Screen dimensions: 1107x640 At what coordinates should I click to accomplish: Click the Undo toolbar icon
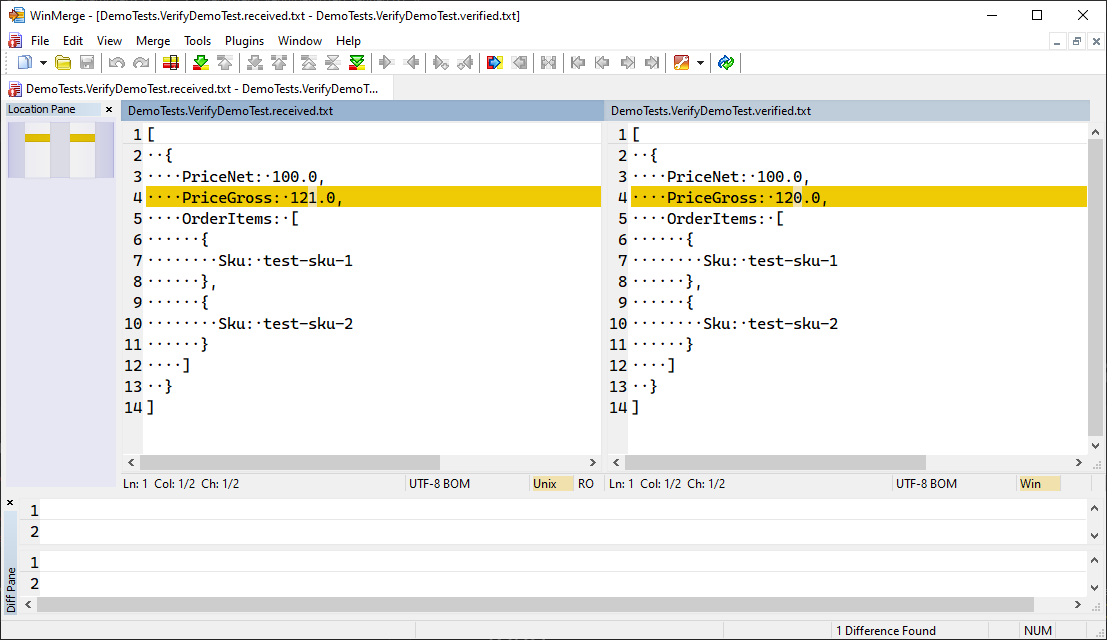[116, 63]
